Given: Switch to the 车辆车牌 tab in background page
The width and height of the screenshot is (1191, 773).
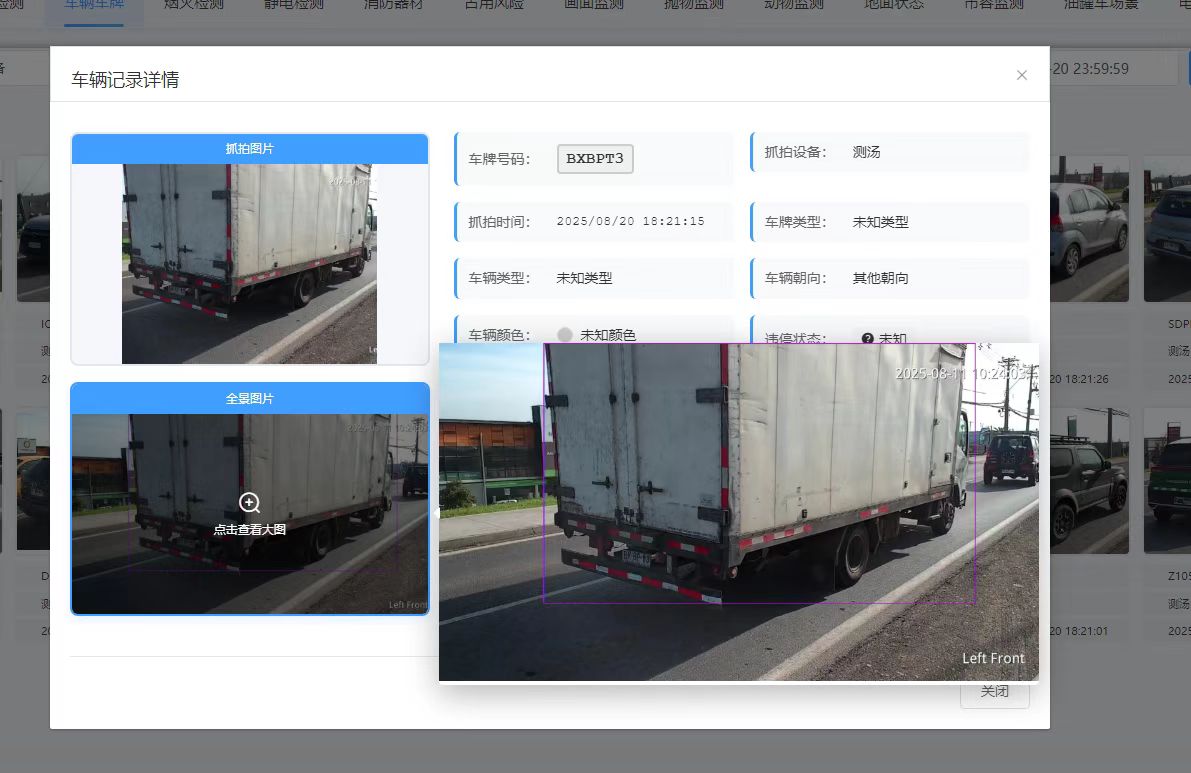Looking at the screenshot, I should point(94,5).
